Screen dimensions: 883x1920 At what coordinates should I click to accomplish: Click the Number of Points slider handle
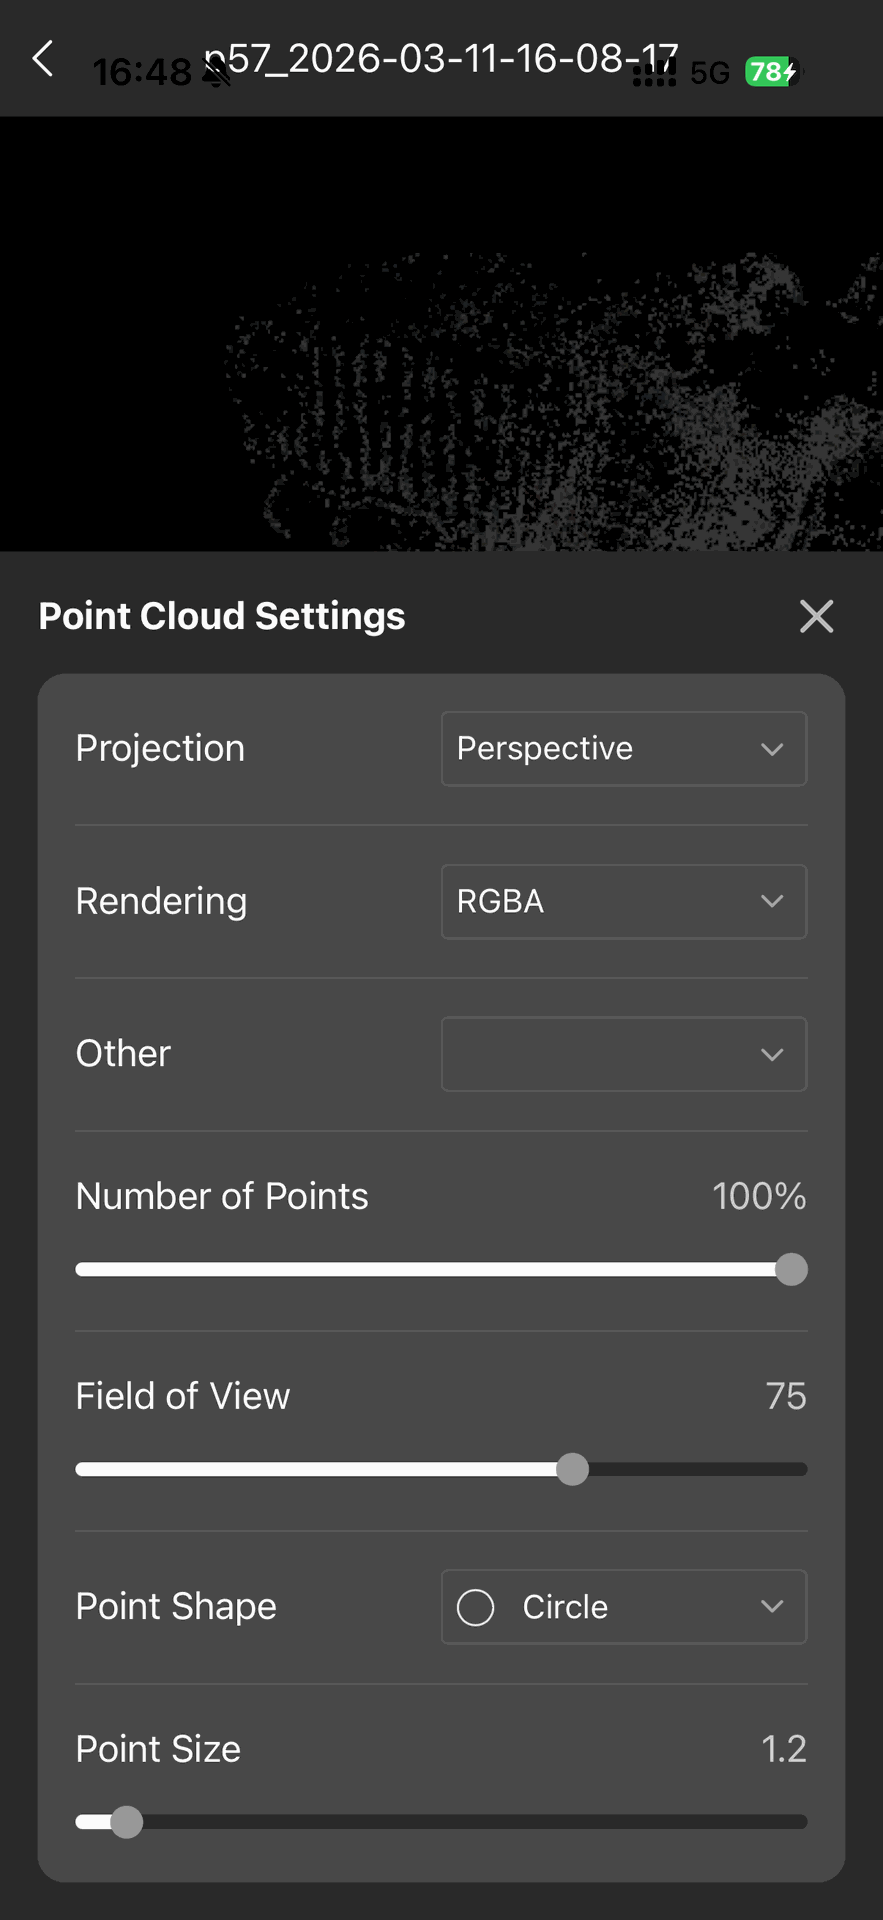point(791,1270)
